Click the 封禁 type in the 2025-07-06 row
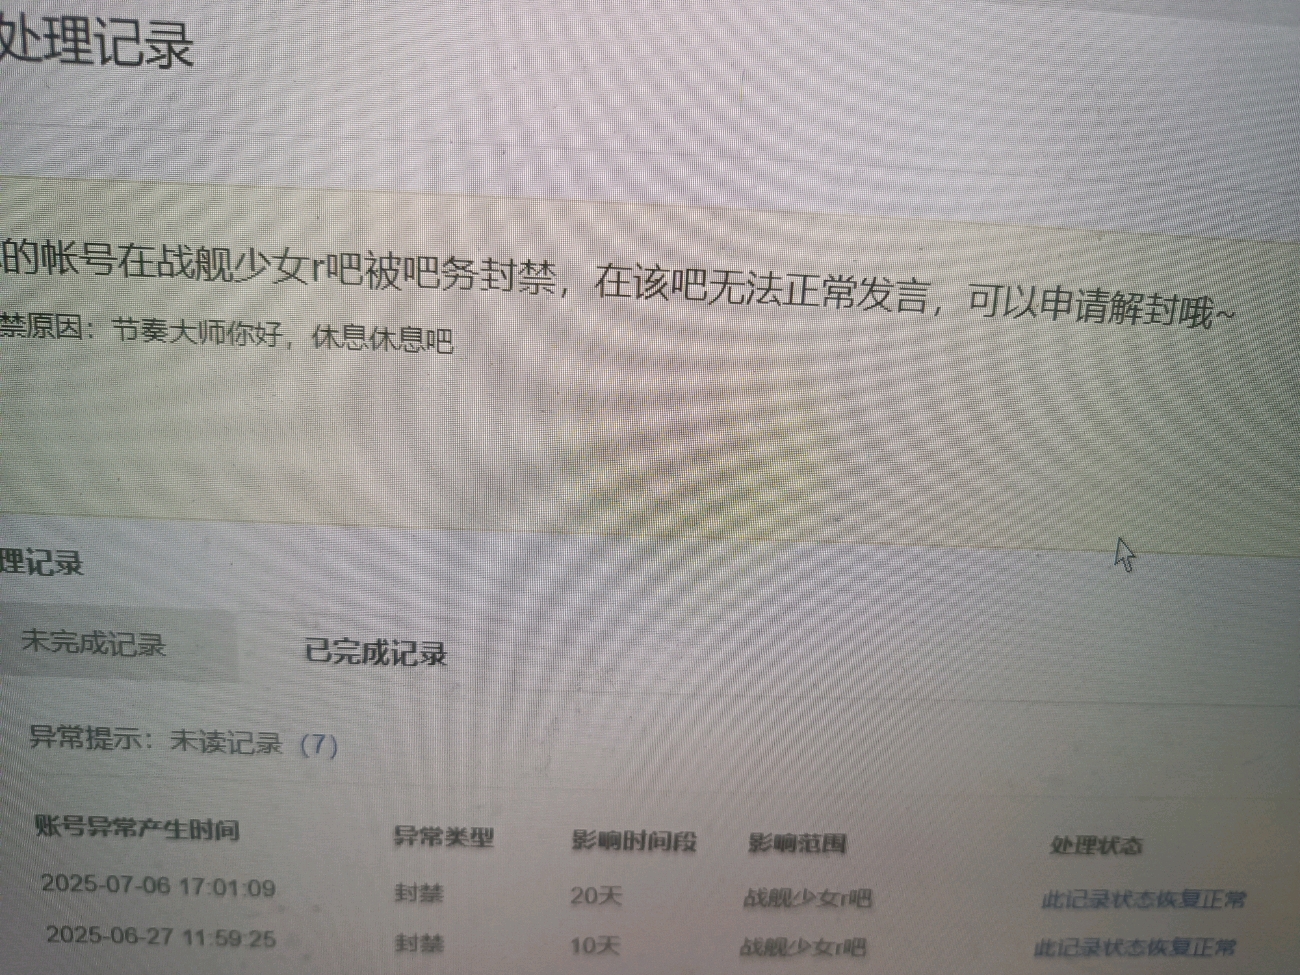Image resolution: width=1300 pixels, height=975 pixels. point(418,892)
